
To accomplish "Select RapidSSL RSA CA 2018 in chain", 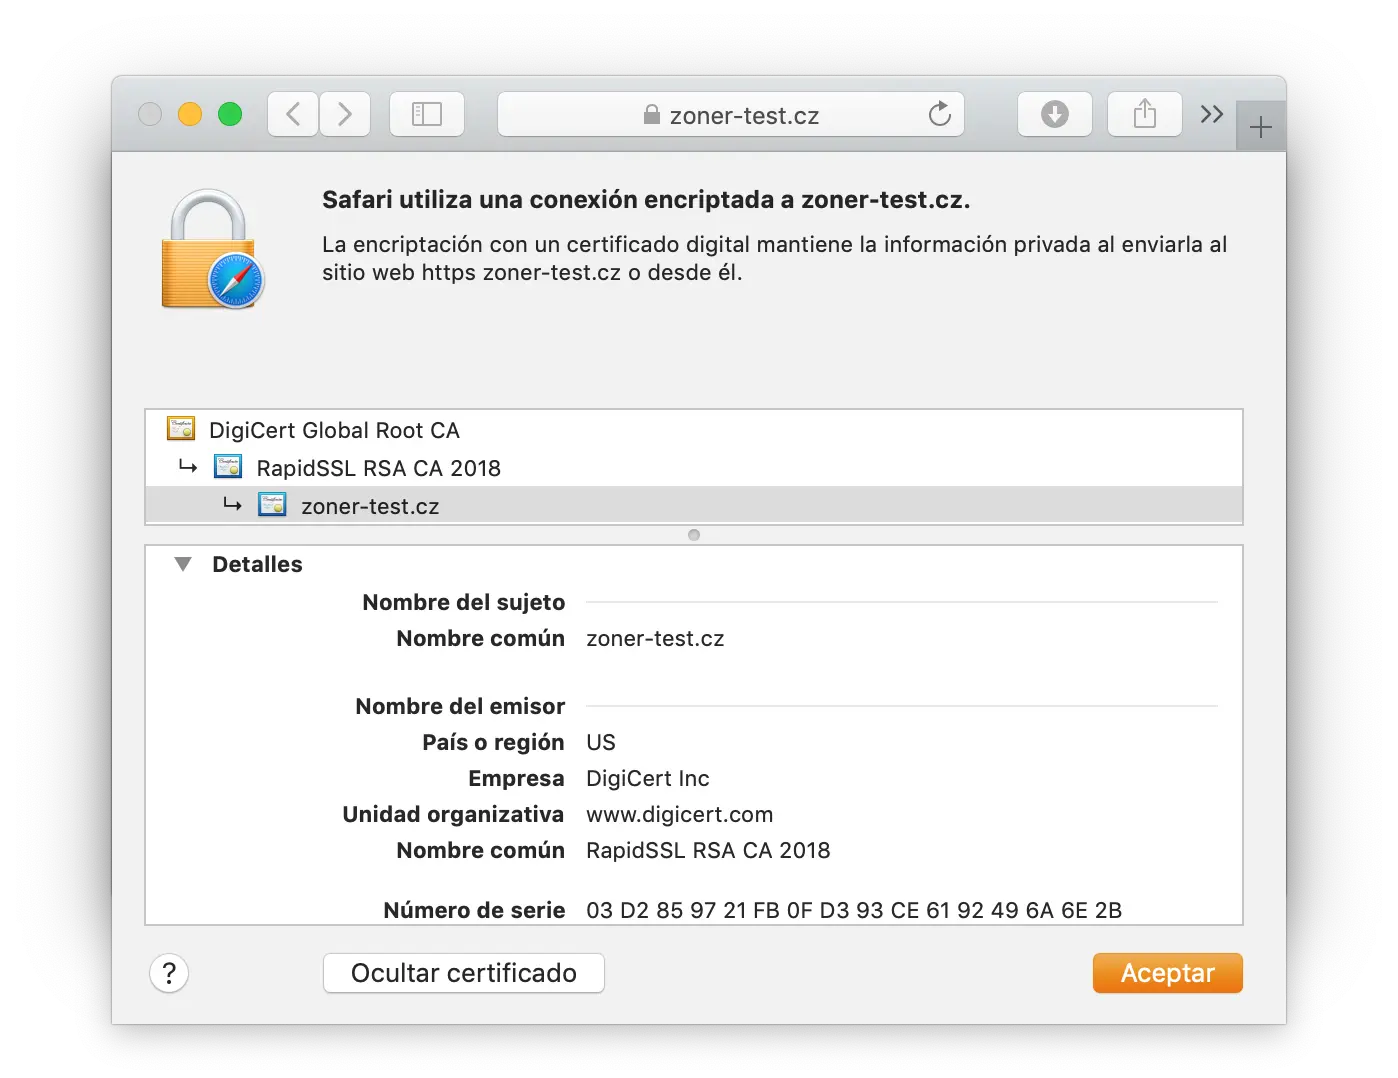I will (694, 468).
